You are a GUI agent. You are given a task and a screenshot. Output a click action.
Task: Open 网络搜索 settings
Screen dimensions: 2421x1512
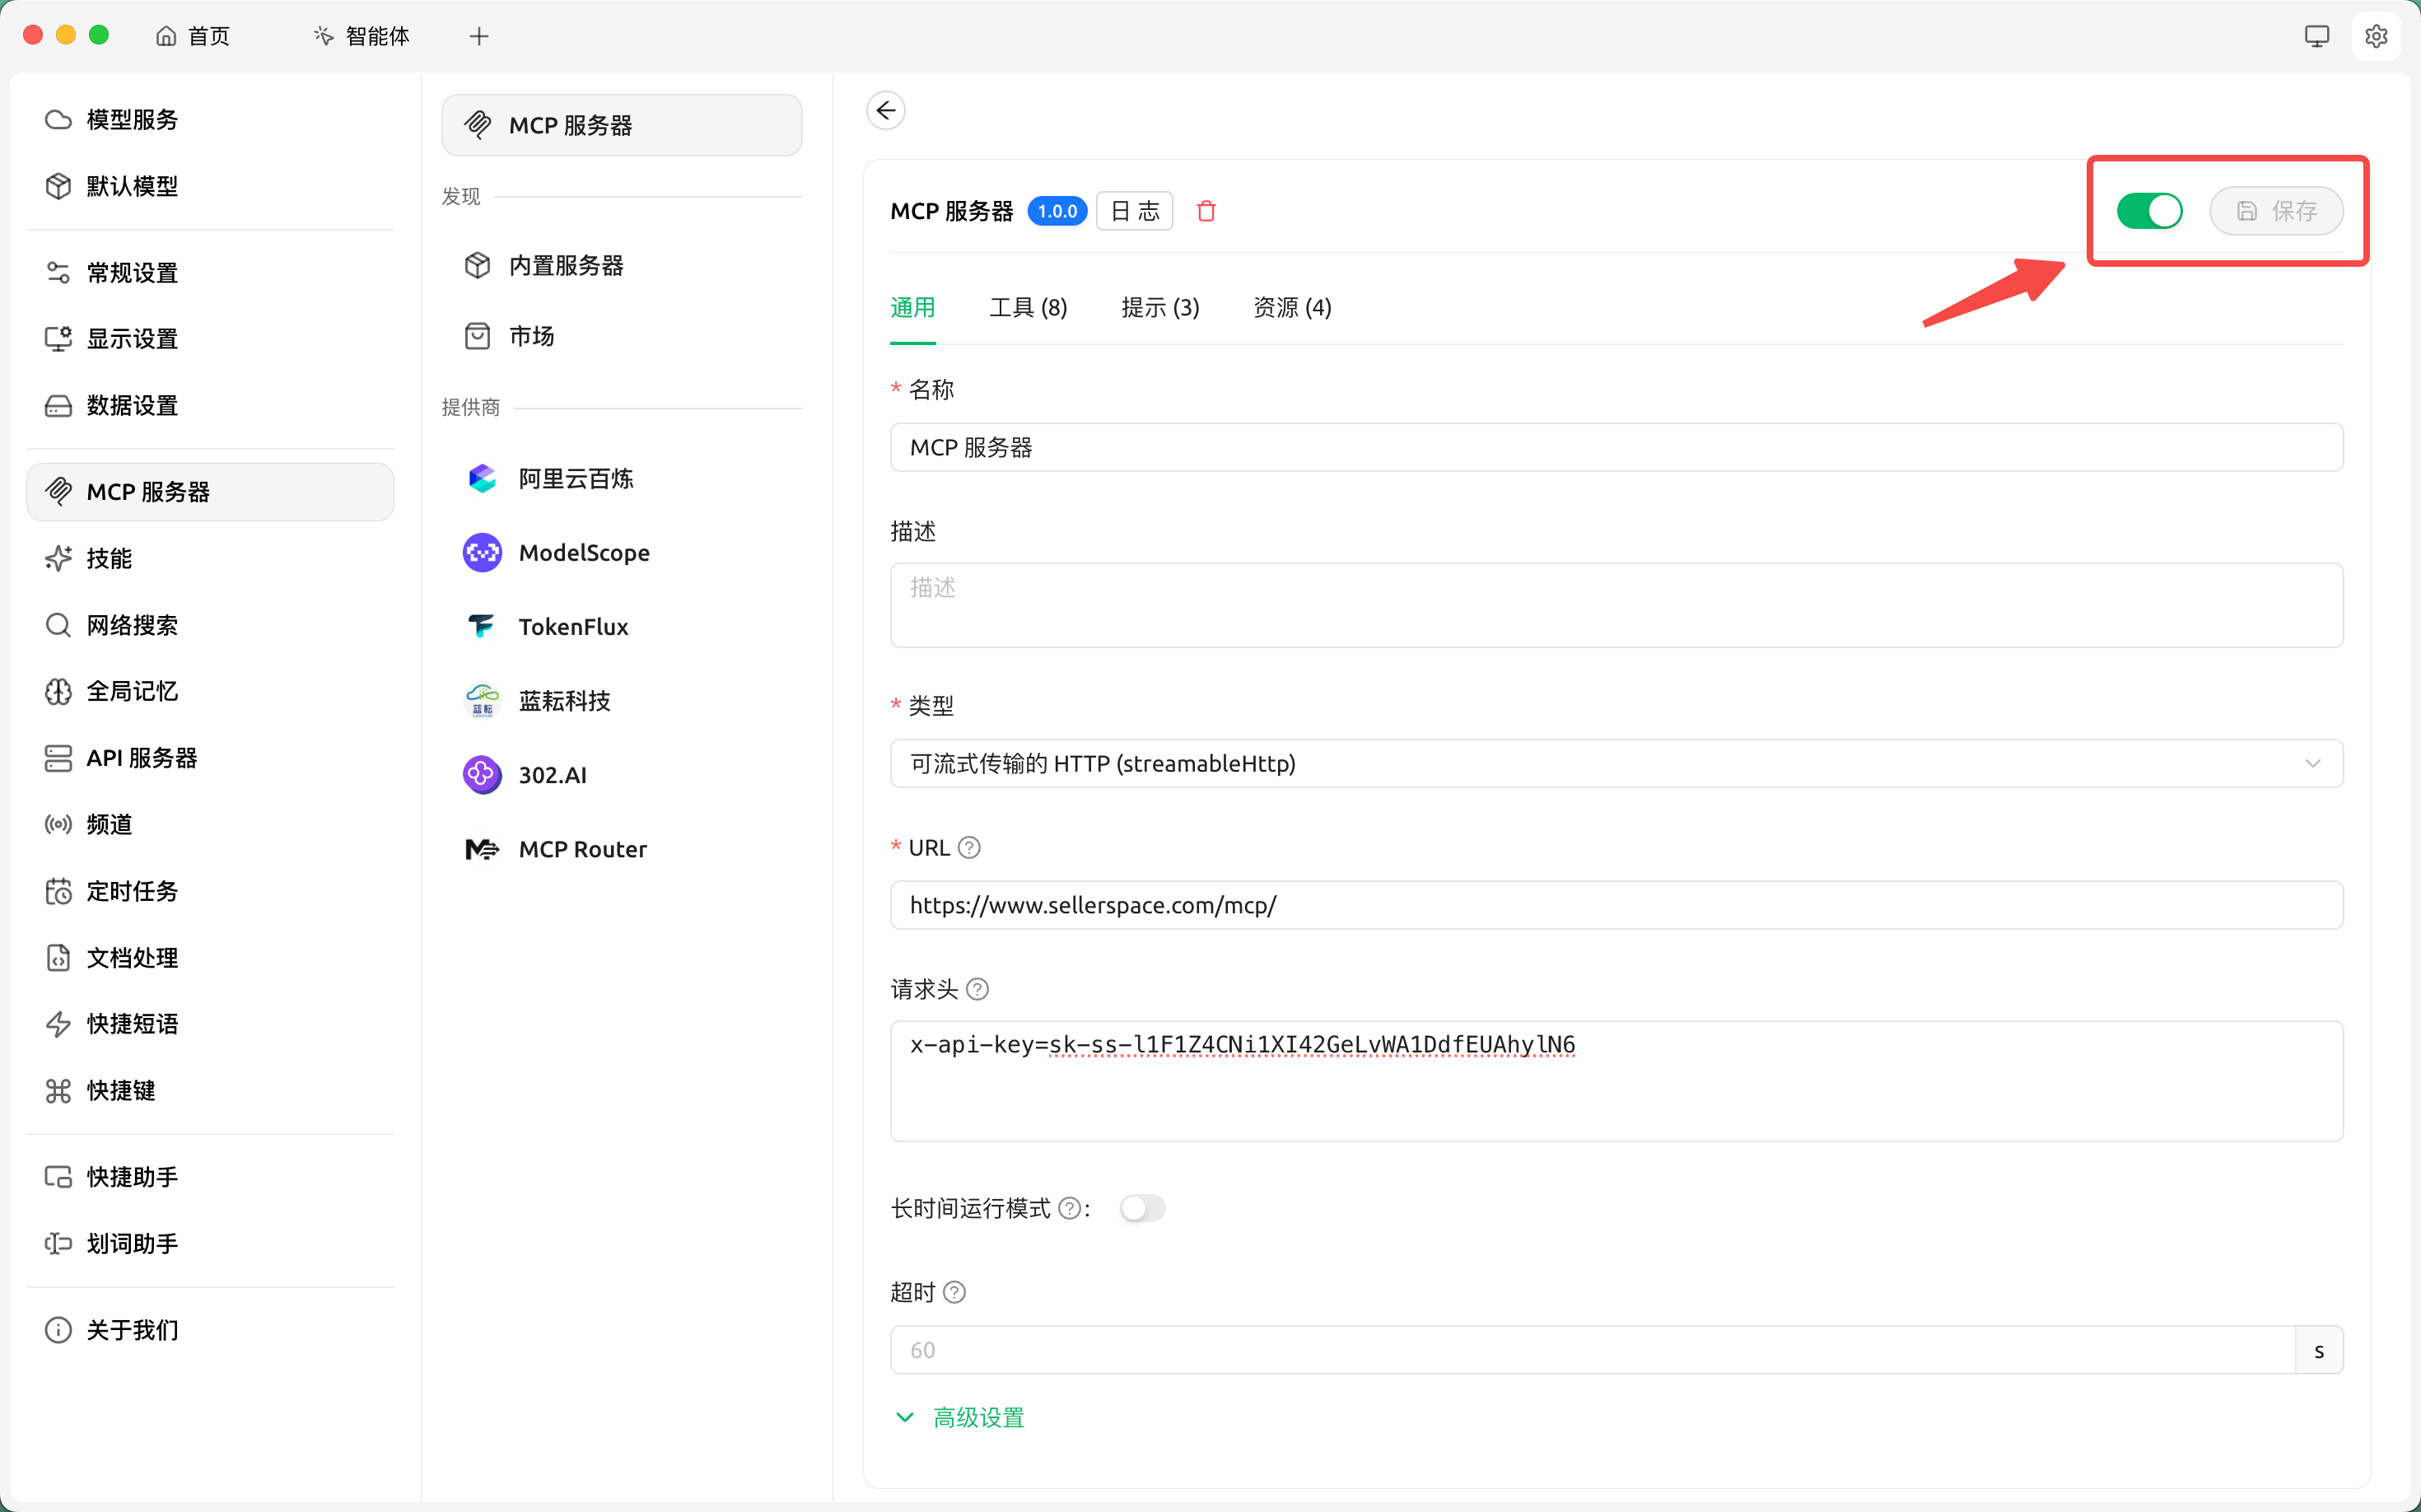210,625
